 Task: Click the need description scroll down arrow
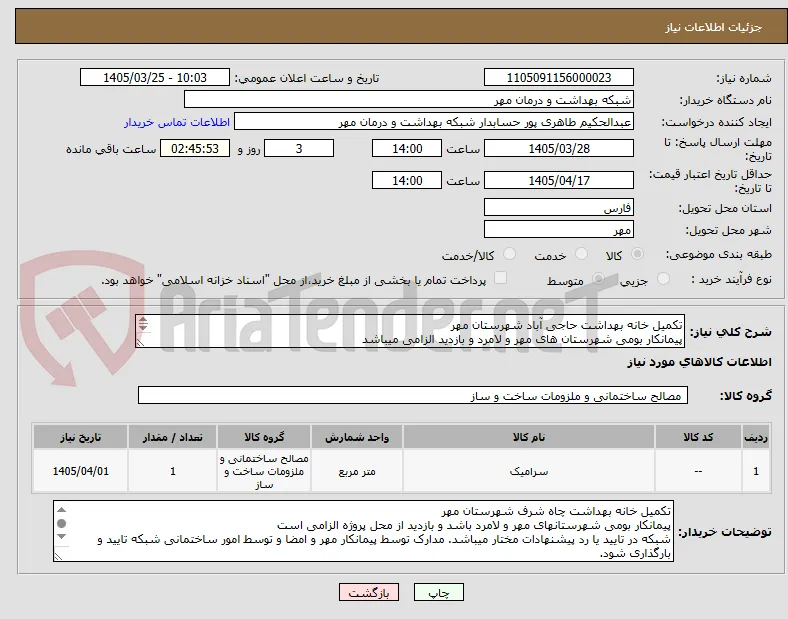(143, 328)
